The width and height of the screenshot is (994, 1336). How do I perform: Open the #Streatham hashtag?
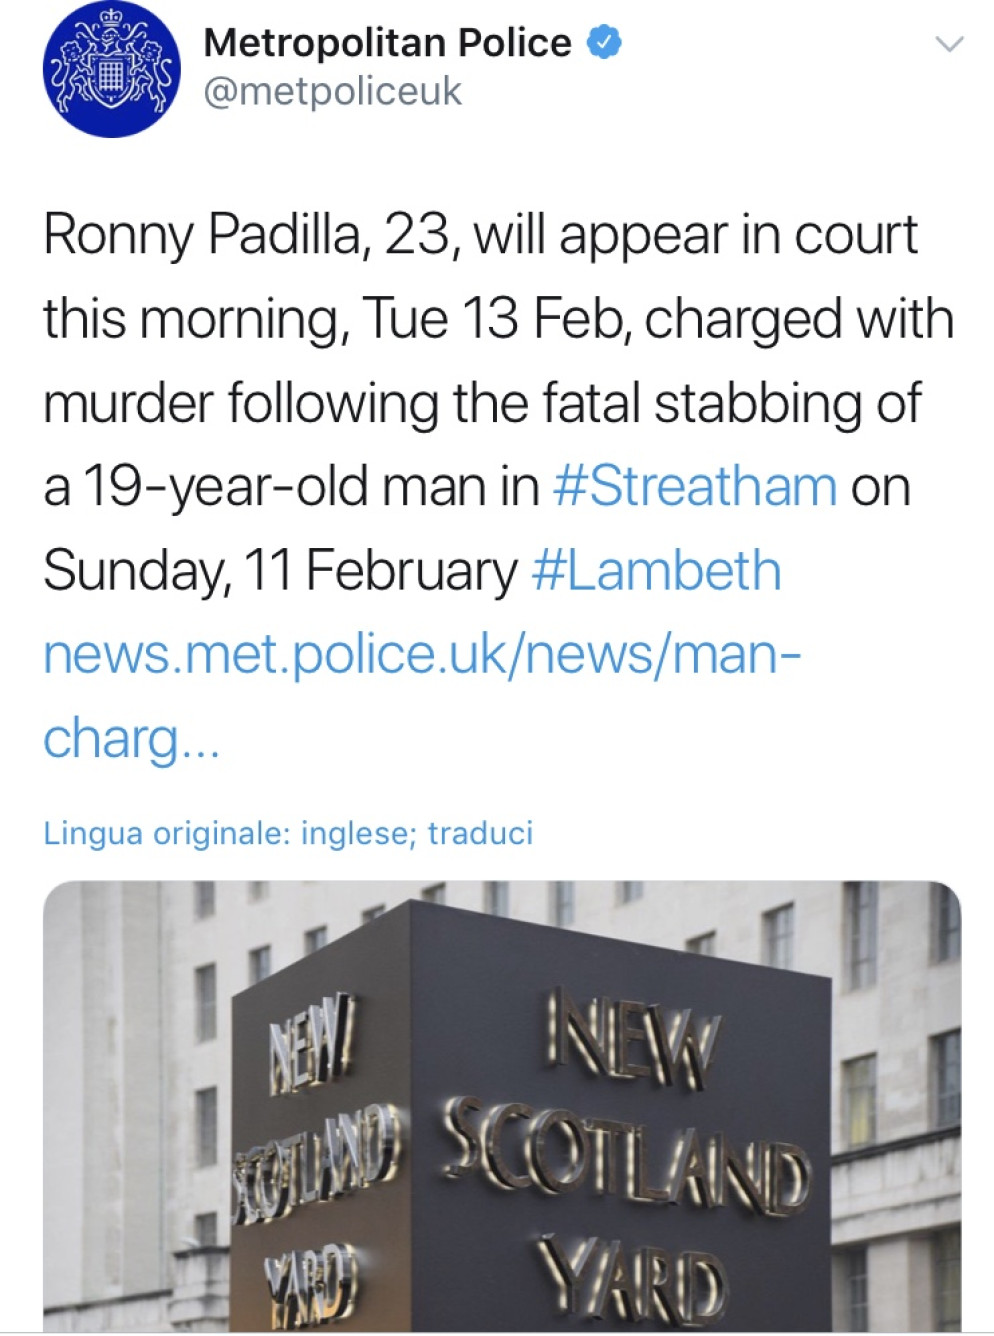tap(694, 487)
